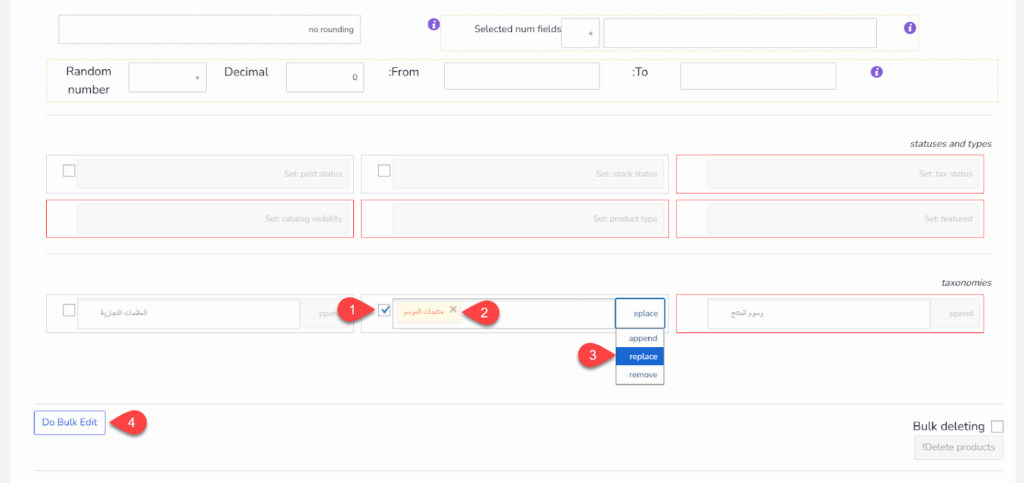
Task: Choose 'remove' from the open dropdown list
Action: [643, 374]
